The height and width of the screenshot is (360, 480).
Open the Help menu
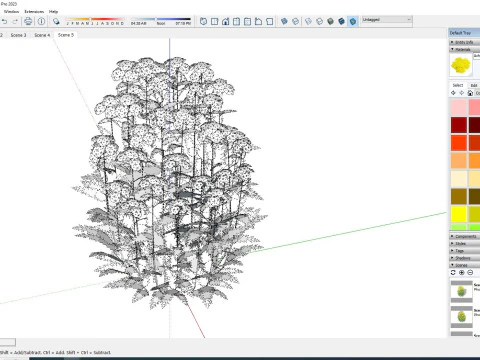coord(53,12)
